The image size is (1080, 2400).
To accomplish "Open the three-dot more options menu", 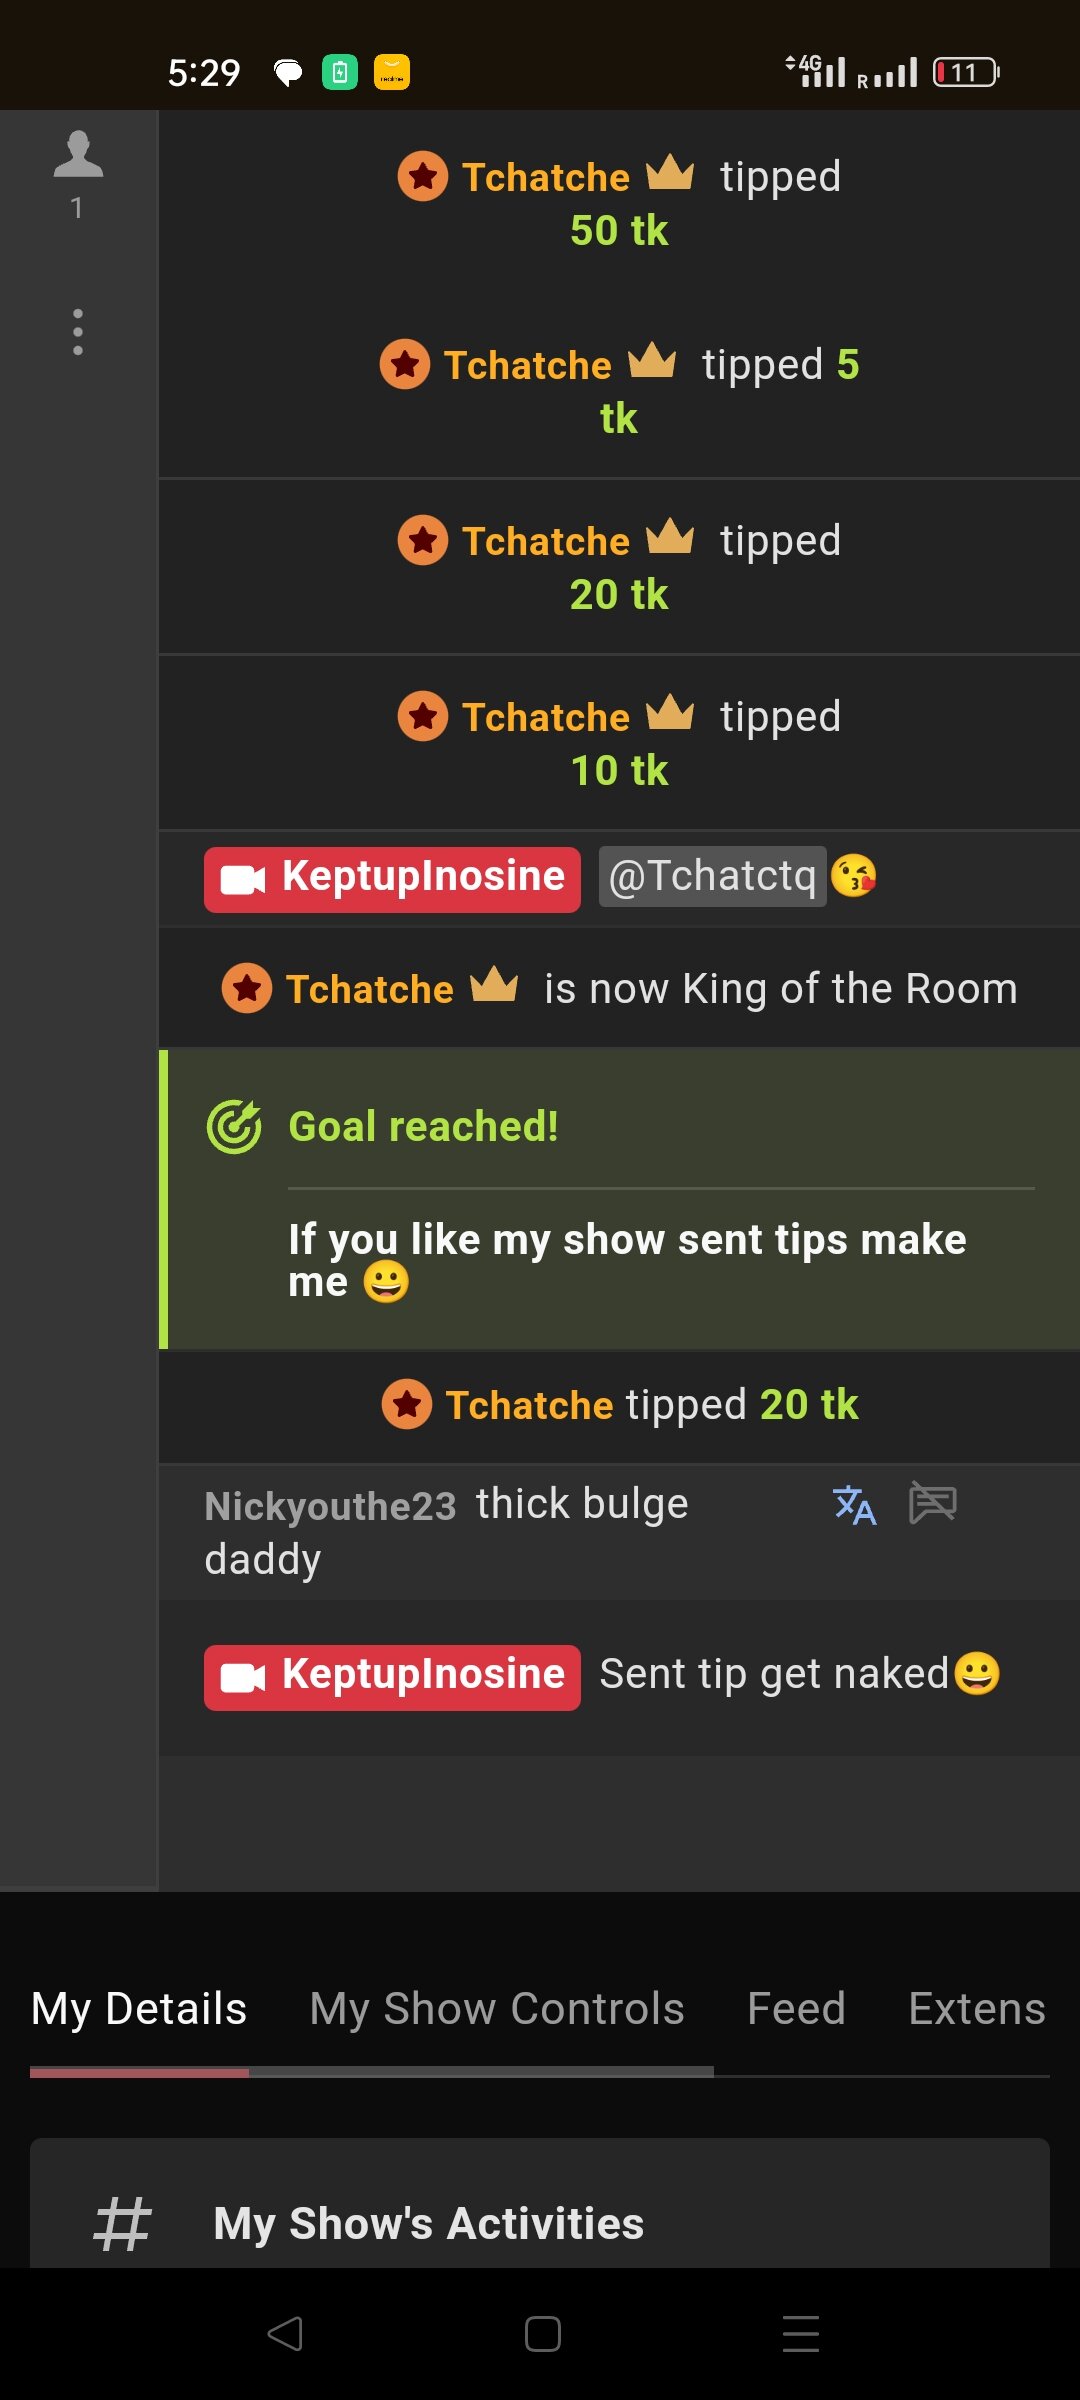I will (78, 331).
